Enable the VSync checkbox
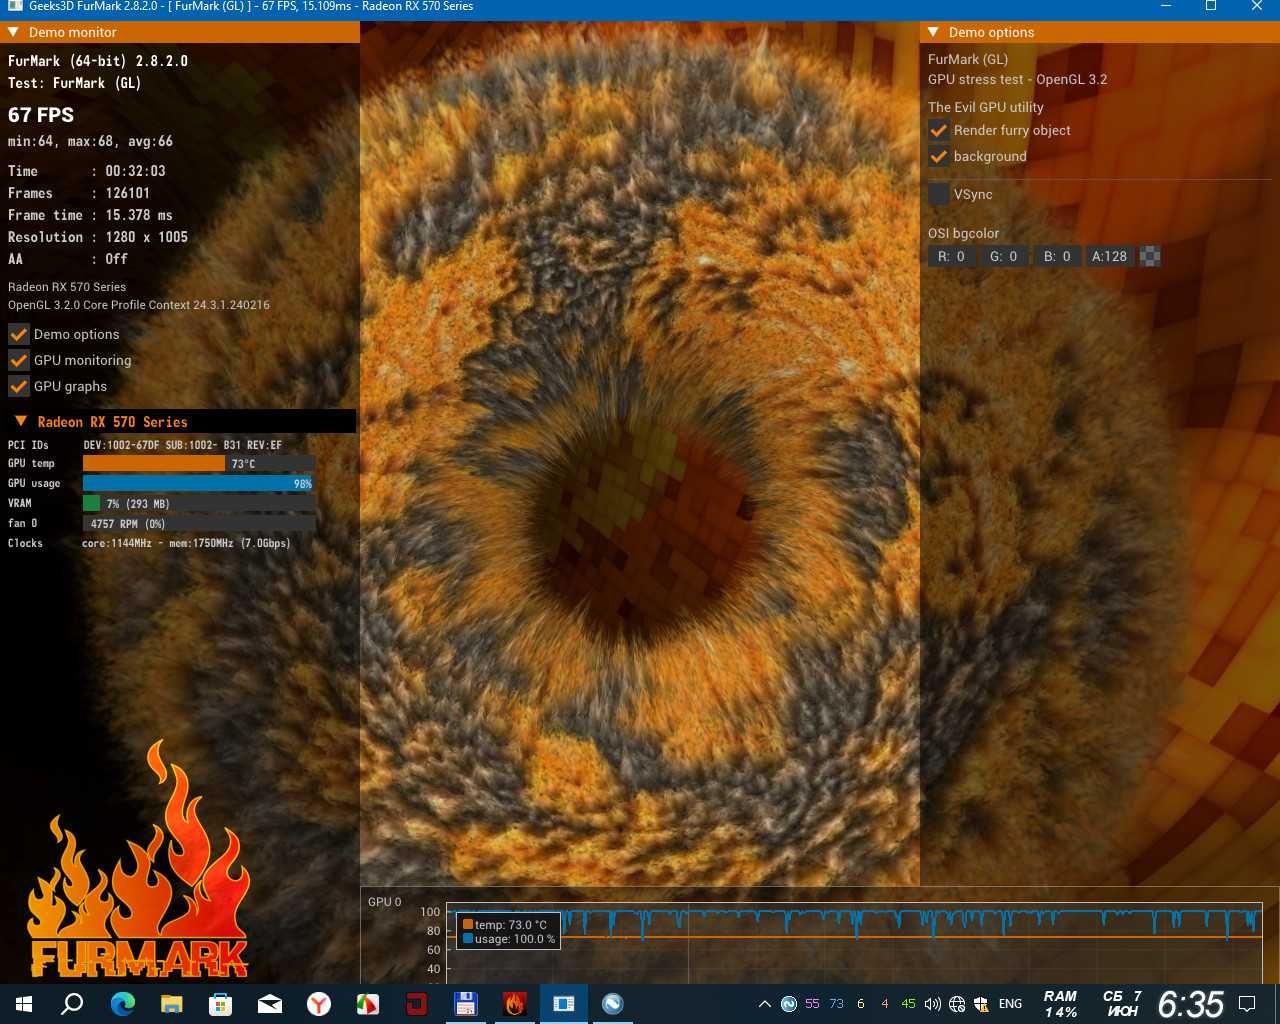This screenshot has height=1024, width=1280. point(939,194)
